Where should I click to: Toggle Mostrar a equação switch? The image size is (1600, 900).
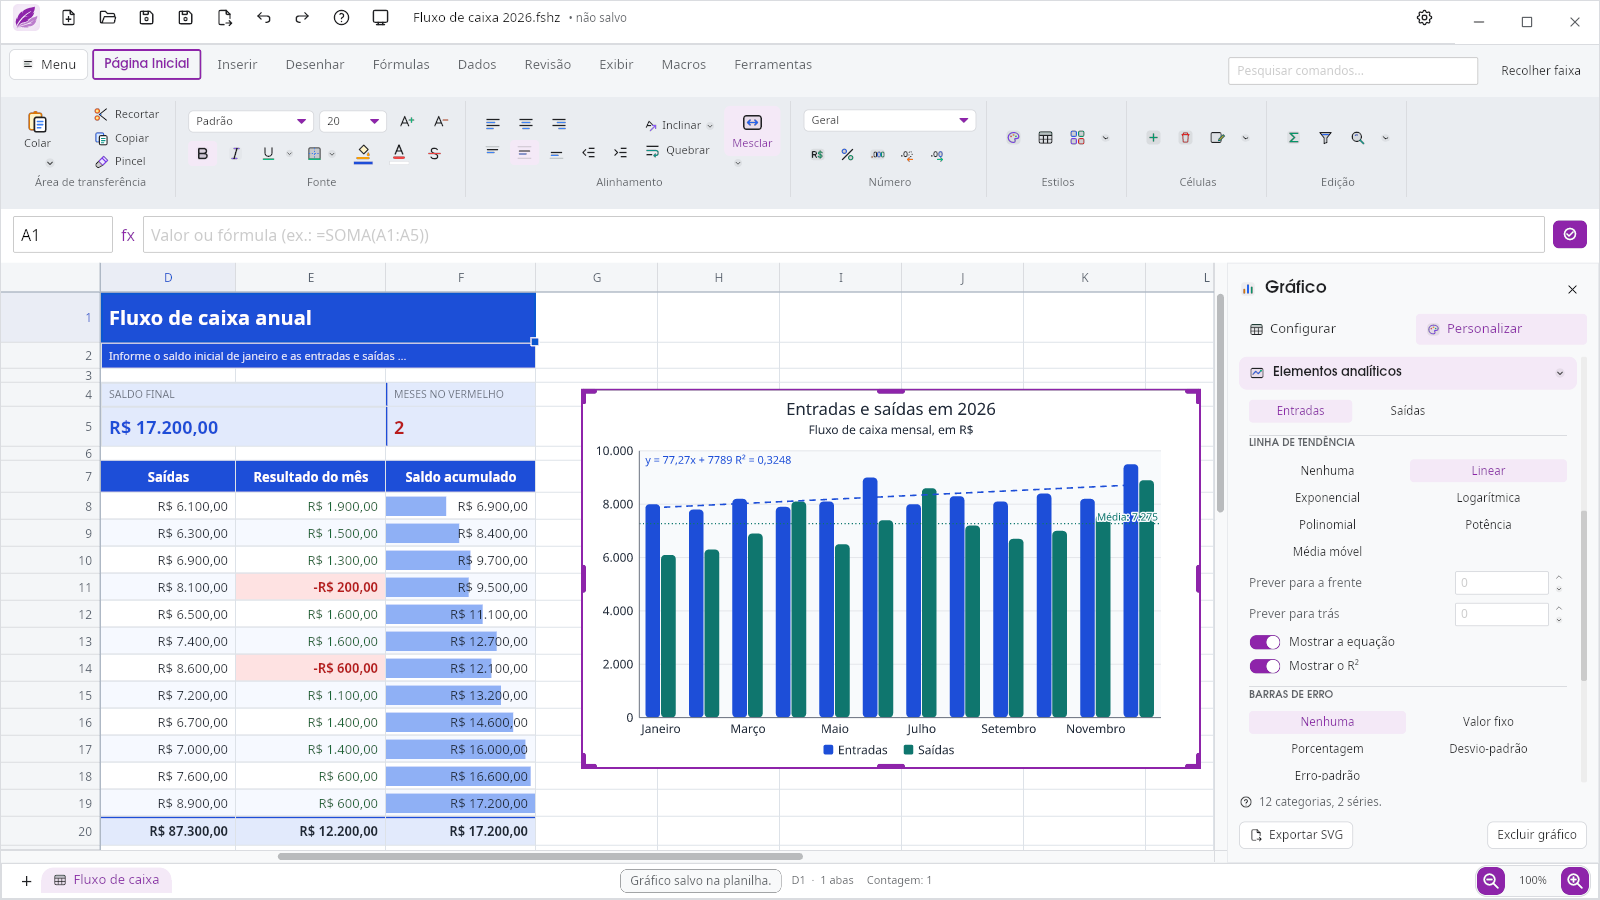tap(1265, 642)
